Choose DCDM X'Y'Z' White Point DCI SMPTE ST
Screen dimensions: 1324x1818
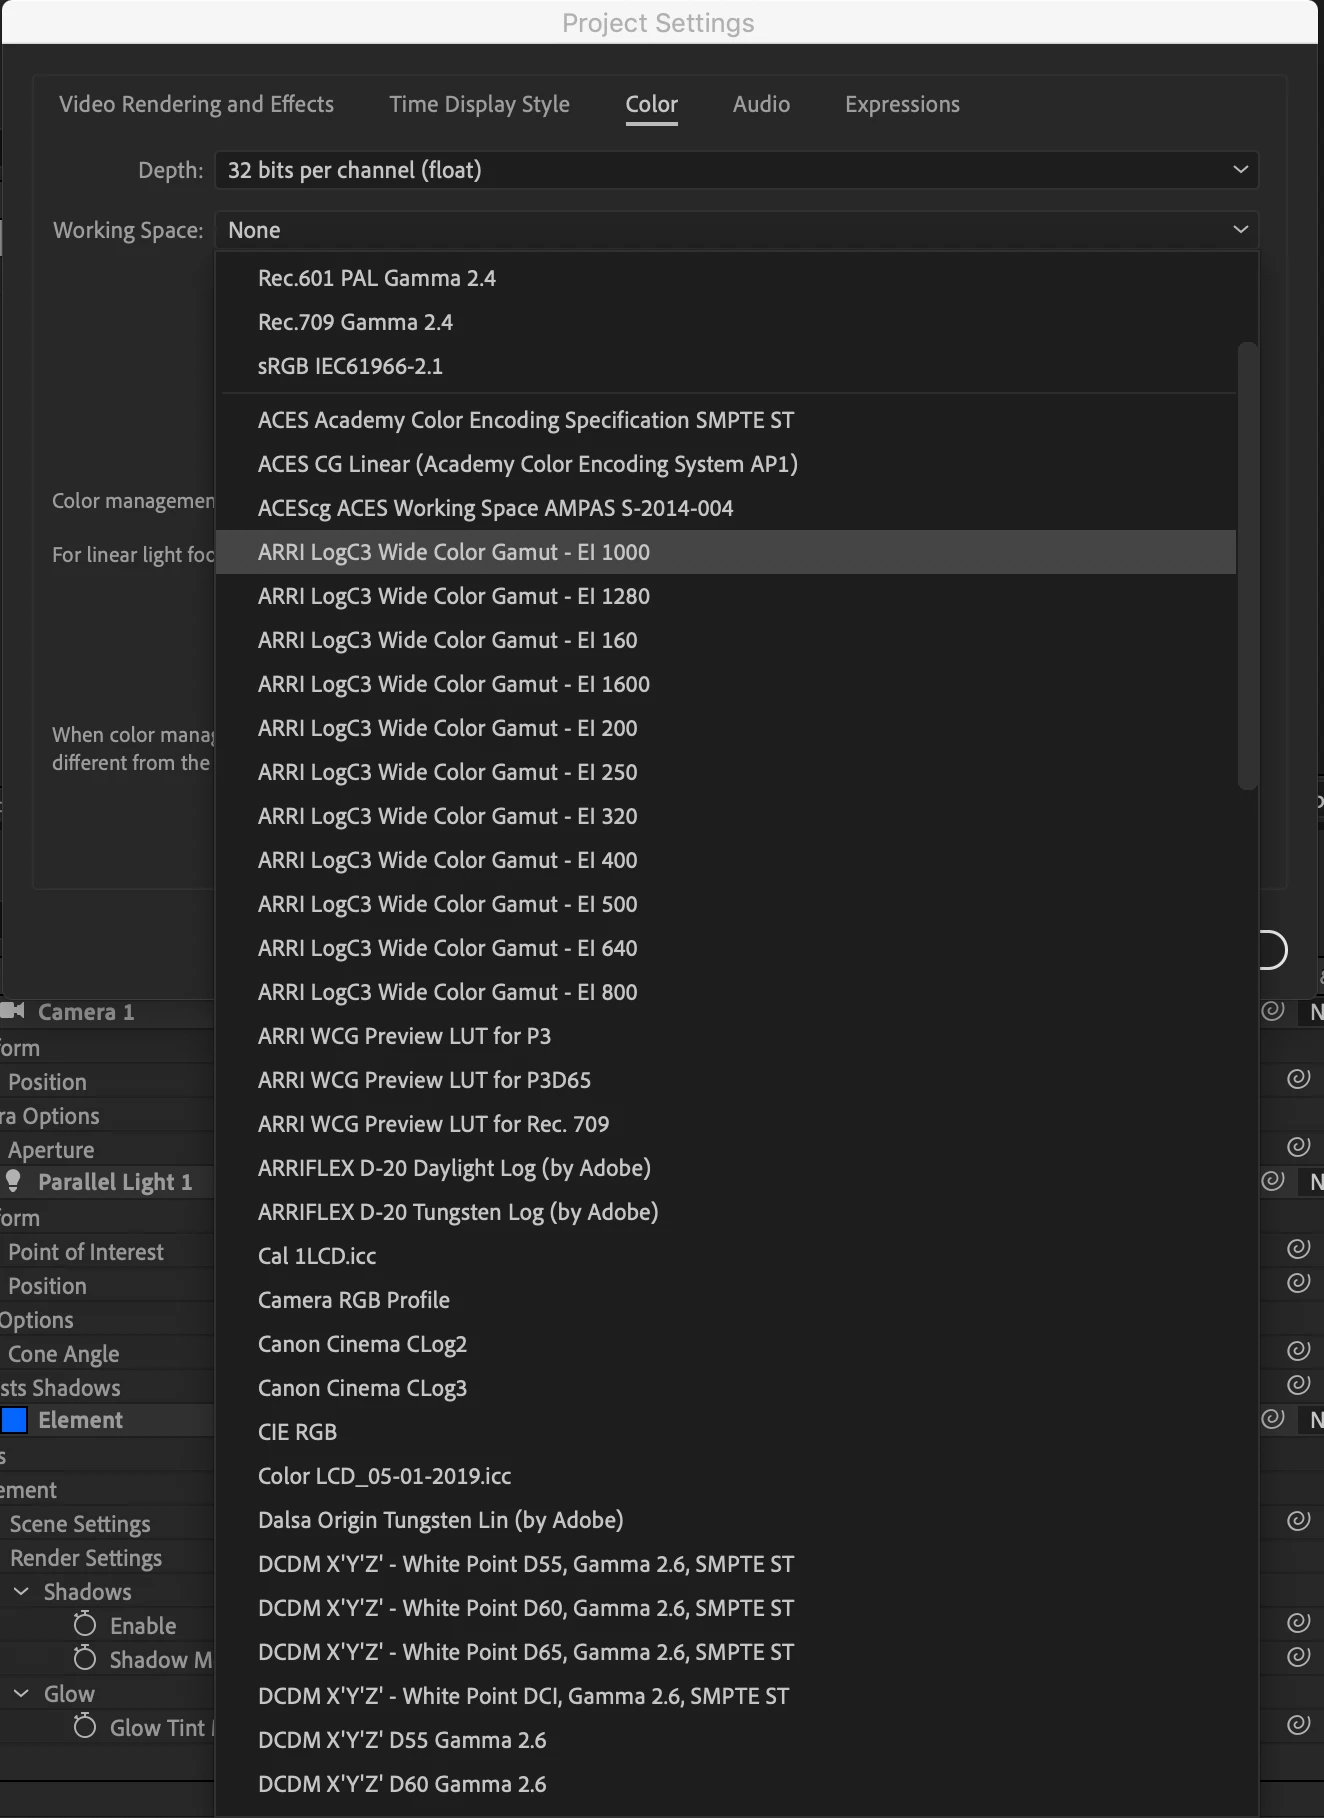pos(726,1696)
